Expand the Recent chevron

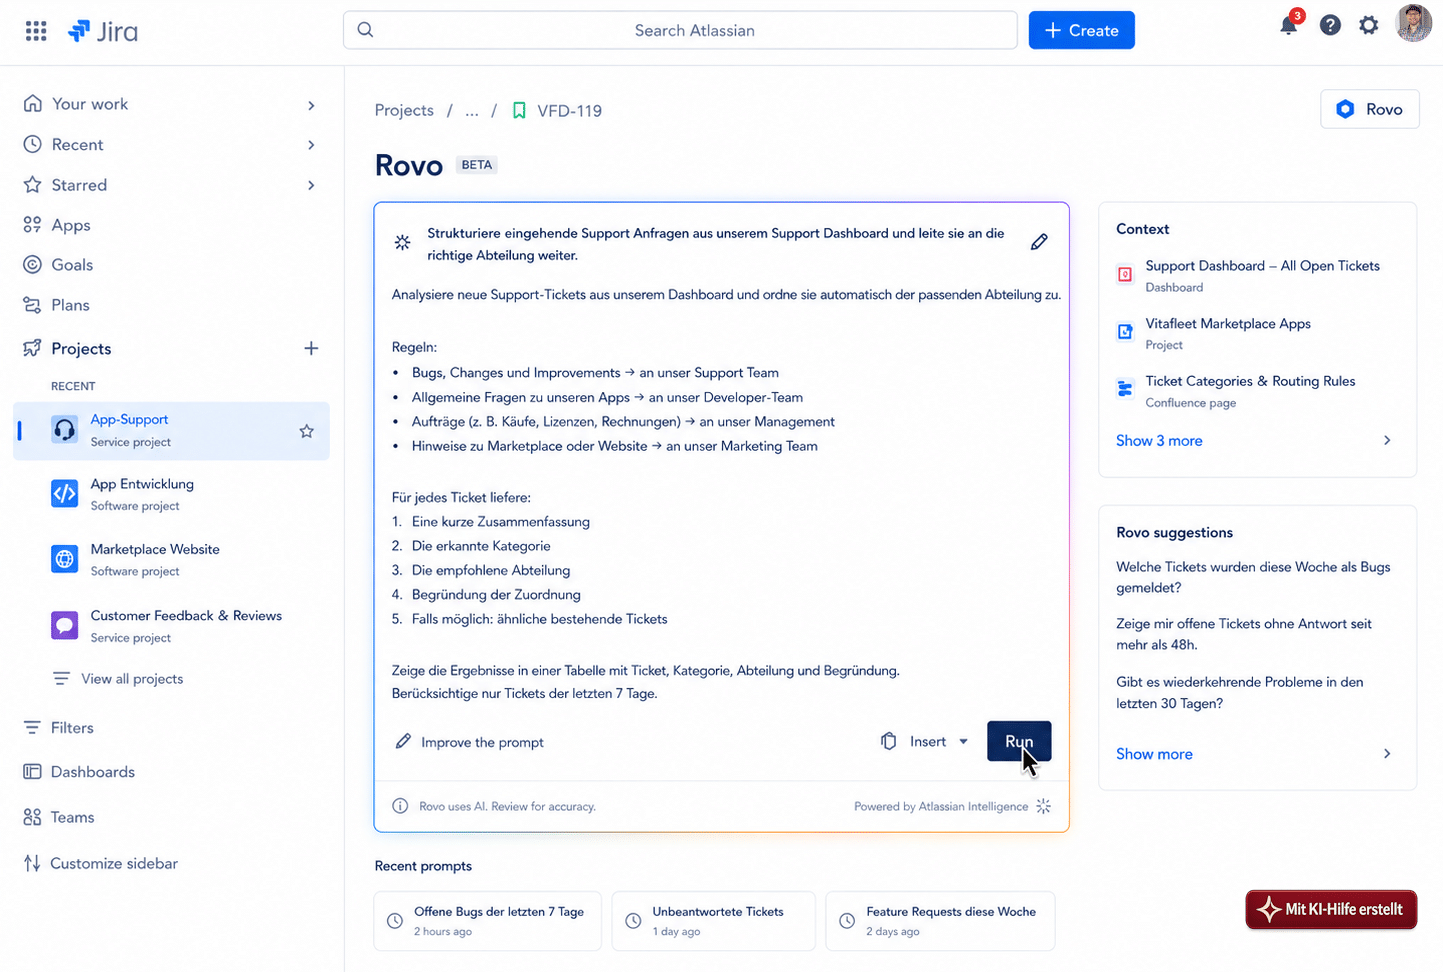(311, 145)
